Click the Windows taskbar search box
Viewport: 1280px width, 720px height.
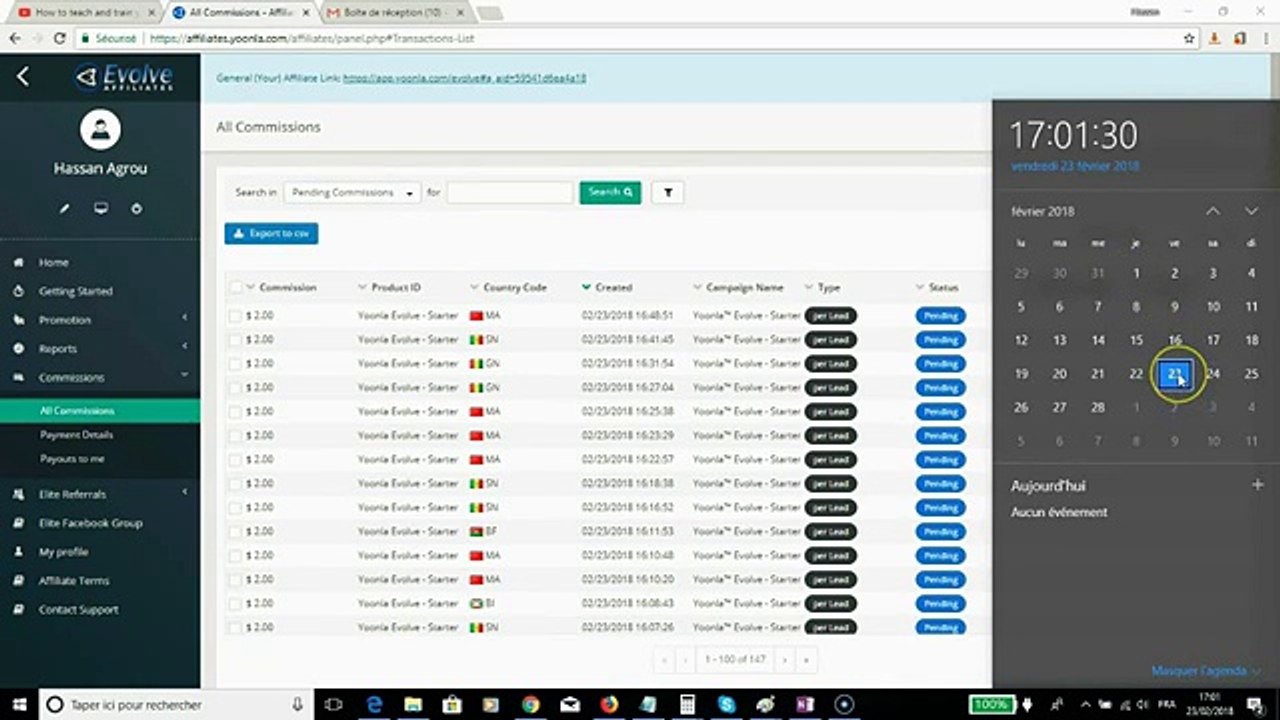[177, 704]
